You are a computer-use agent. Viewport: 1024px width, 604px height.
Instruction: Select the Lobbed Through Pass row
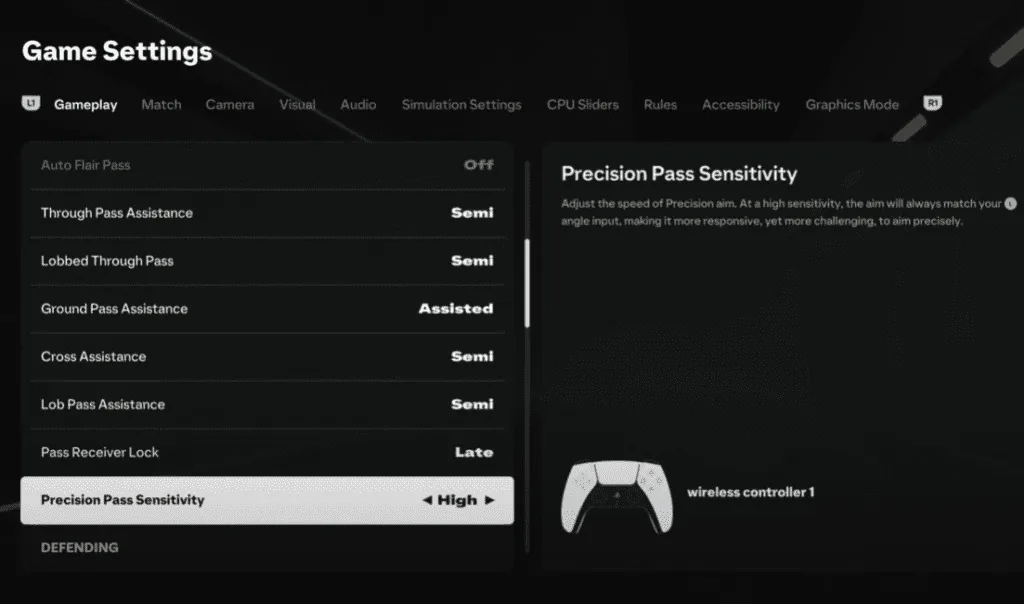(267, 261)
